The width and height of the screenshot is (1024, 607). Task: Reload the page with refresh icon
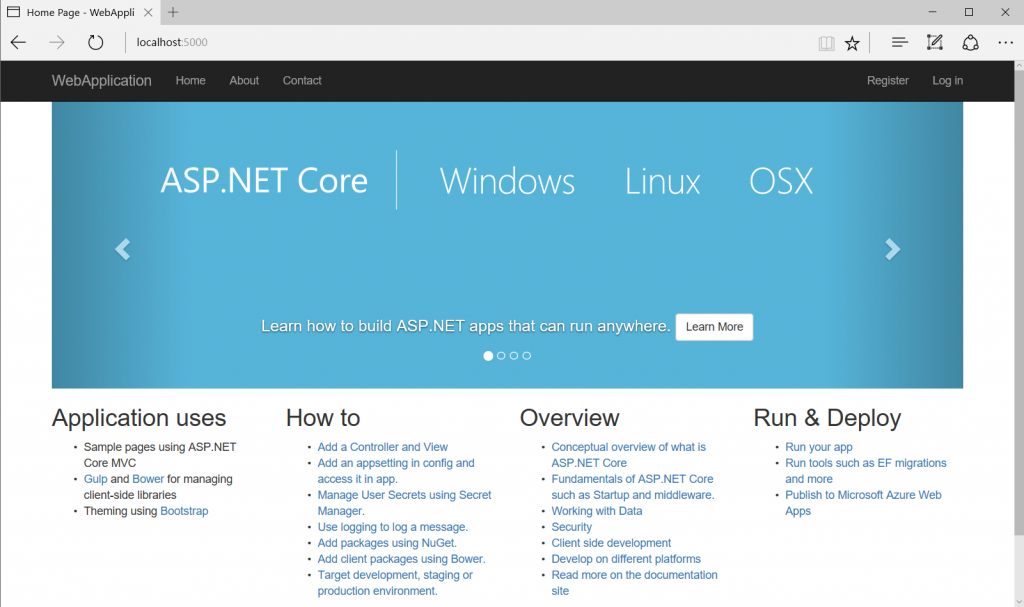(x=95, y=42)
